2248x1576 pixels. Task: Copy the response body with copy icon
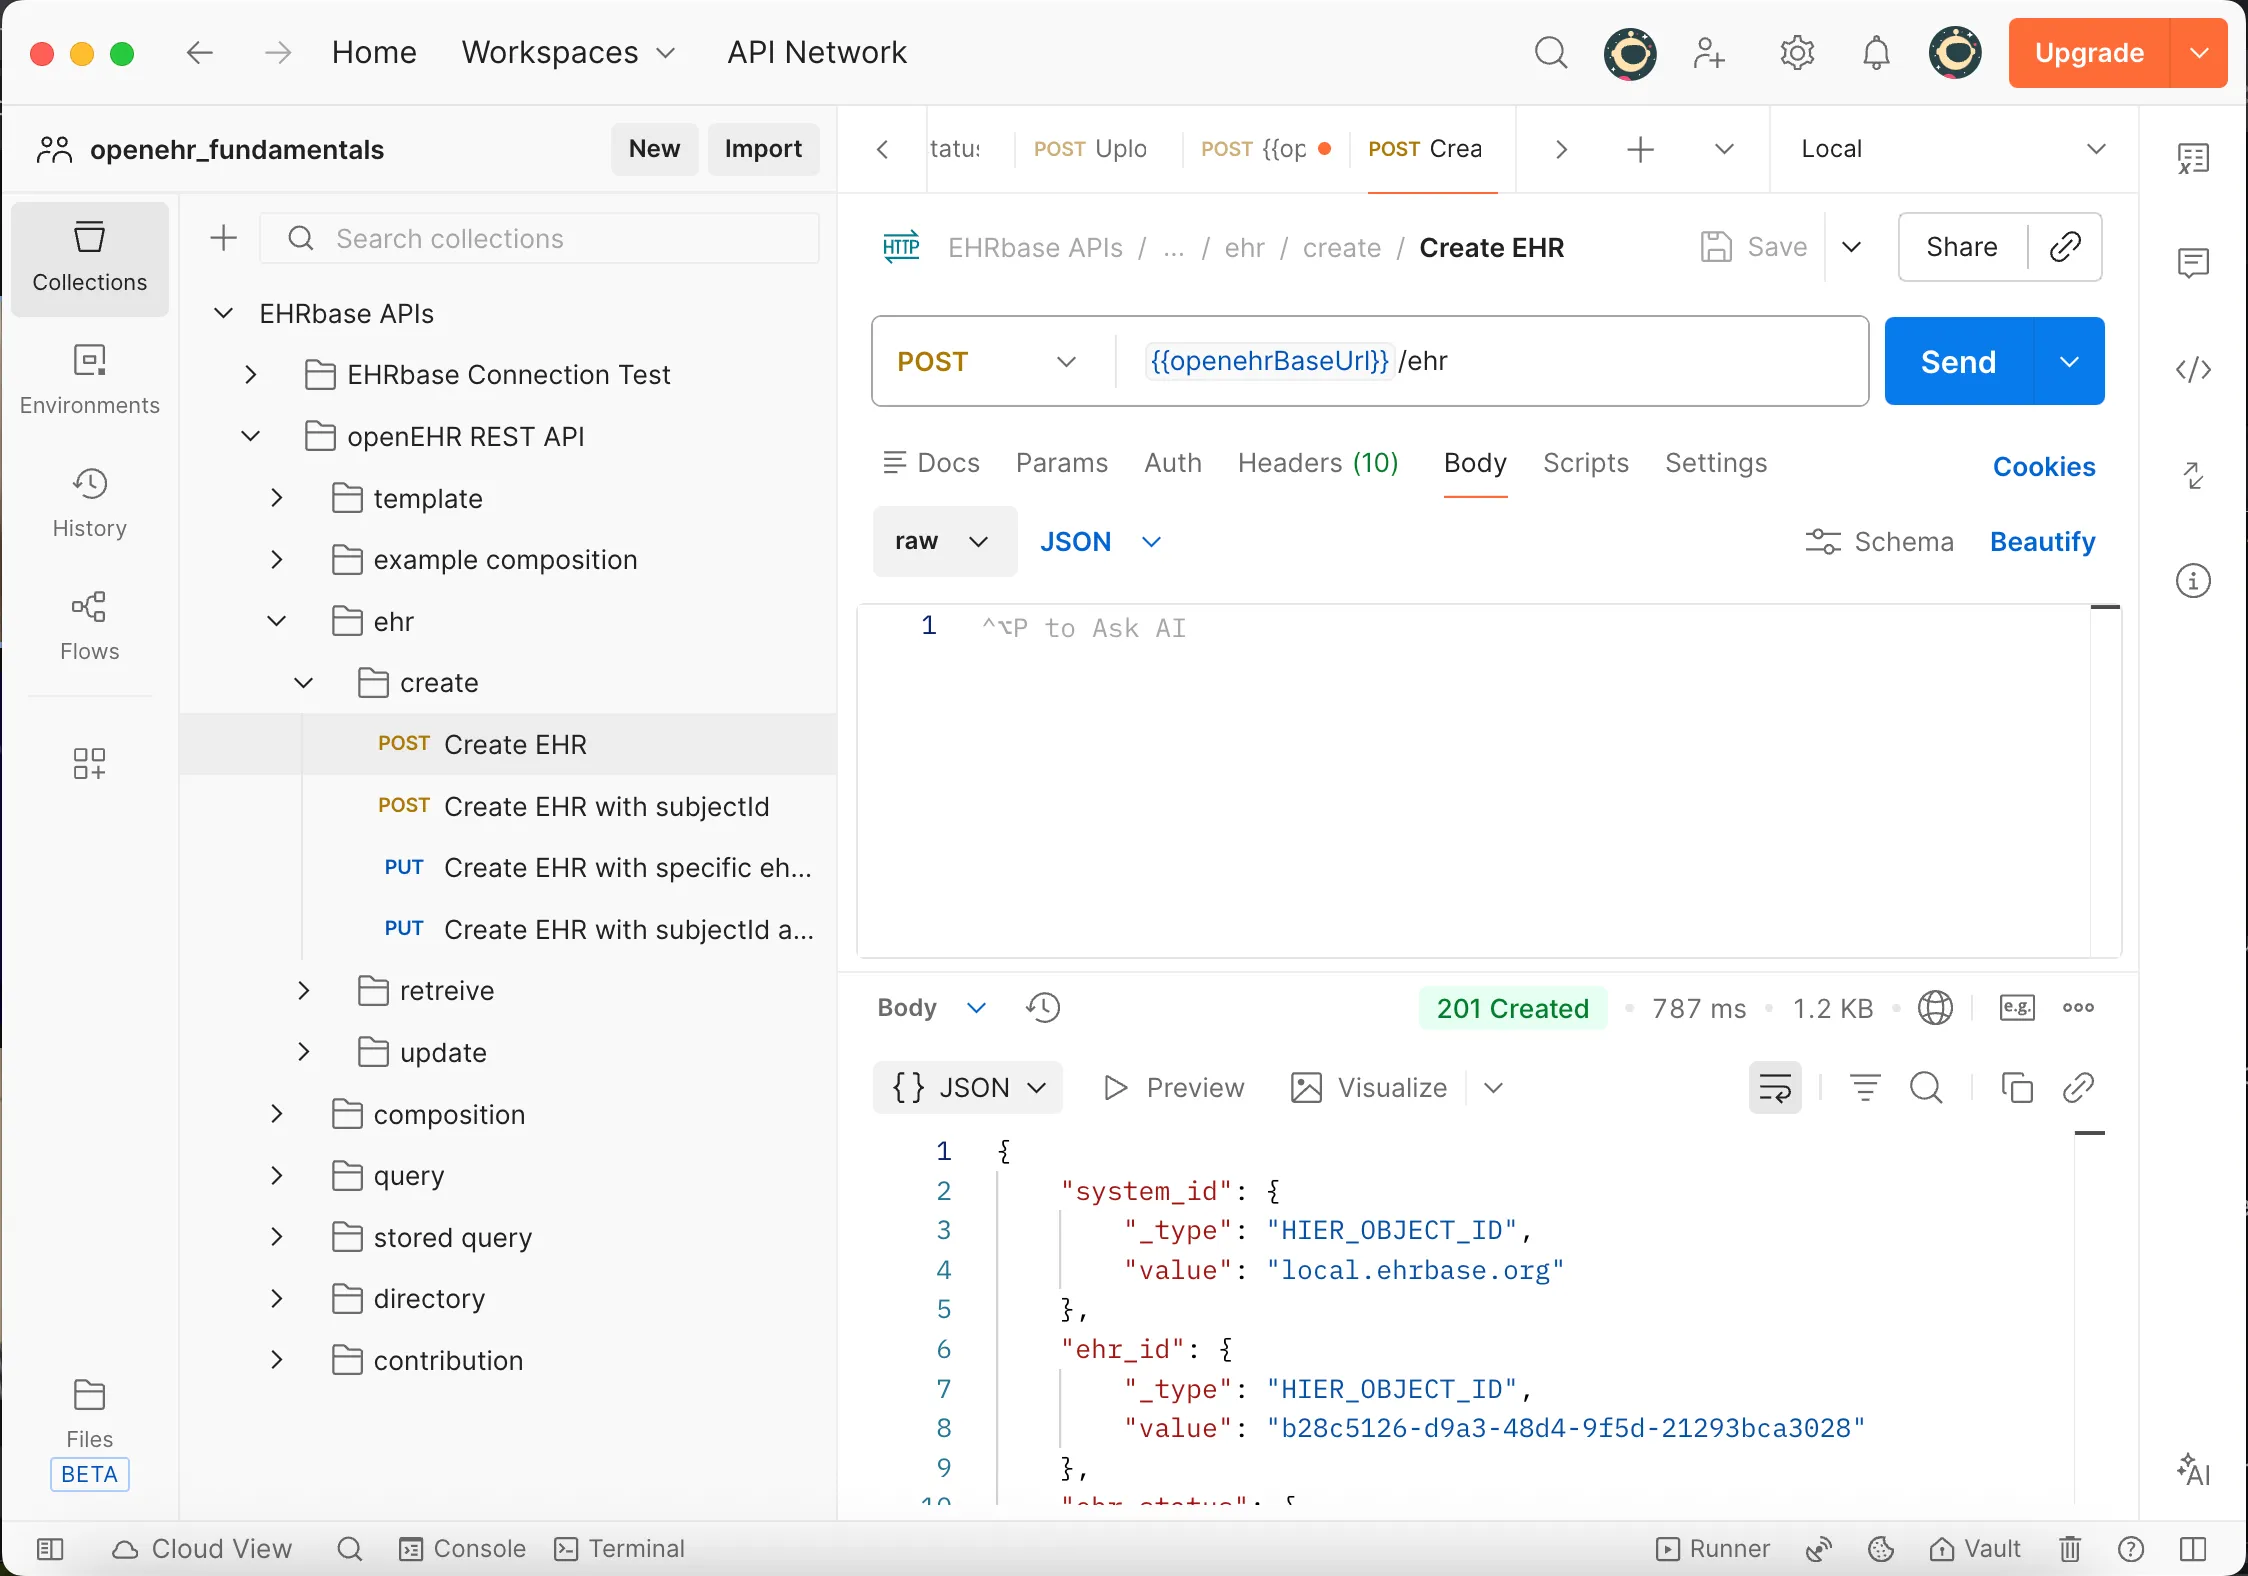click(x=2016, y=1087)
